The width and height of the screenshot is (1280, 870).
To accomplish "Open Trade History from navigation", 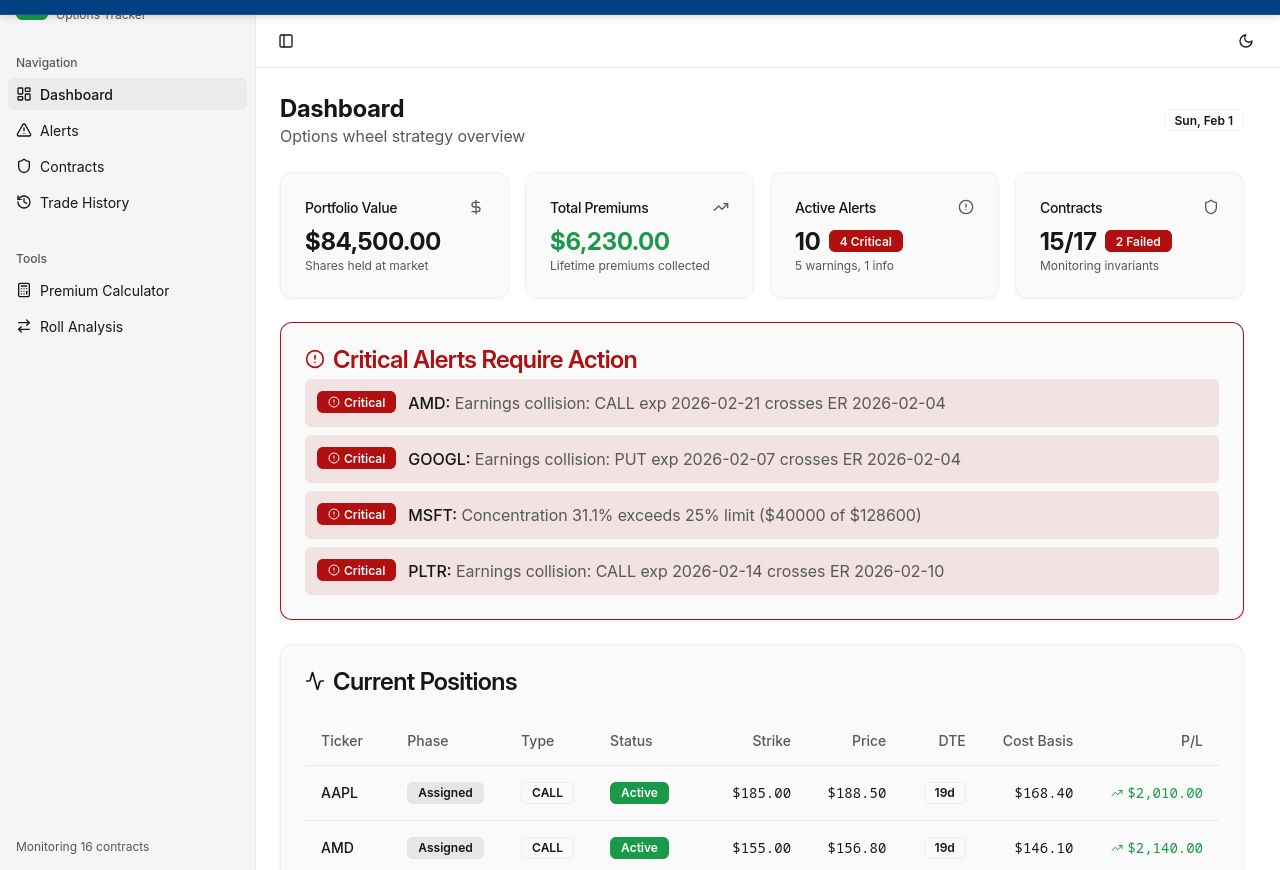I will [84, 202].
